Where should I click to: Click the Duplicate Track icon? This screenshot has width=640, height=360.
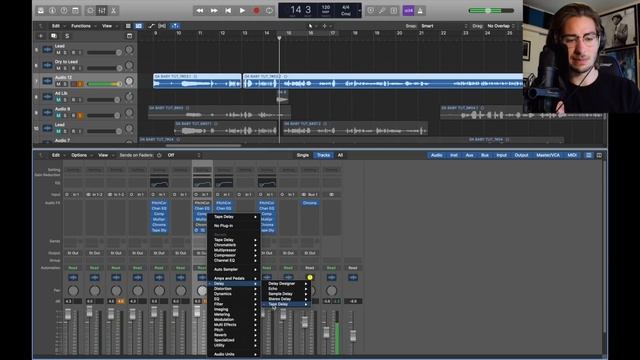53,36
